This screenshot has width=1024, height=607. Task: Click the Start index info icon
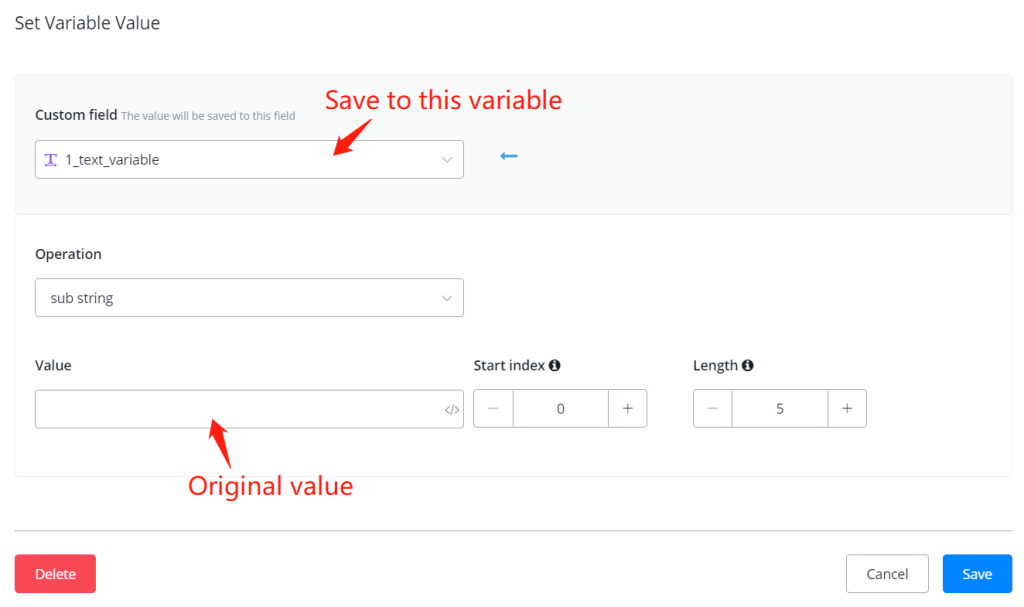click(555, 366)
